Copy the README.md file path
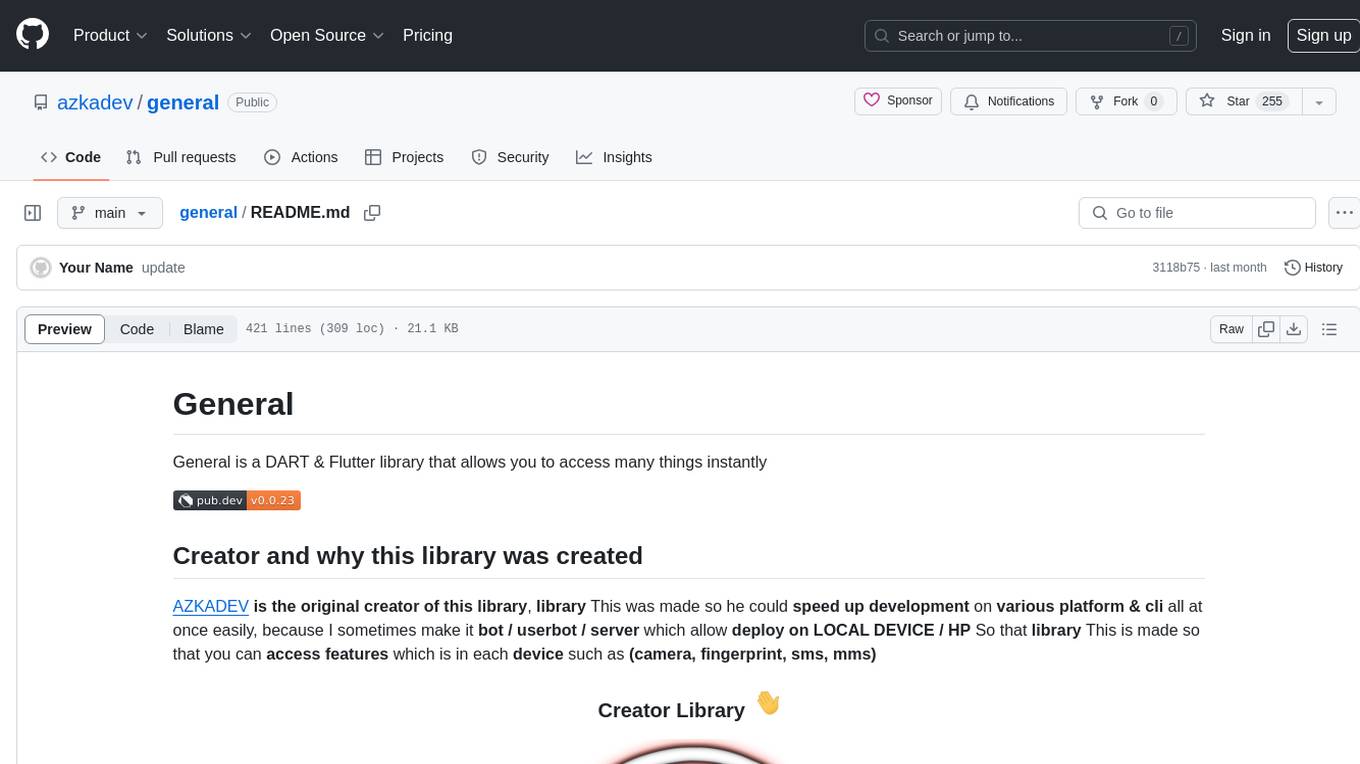 [372, 213]
